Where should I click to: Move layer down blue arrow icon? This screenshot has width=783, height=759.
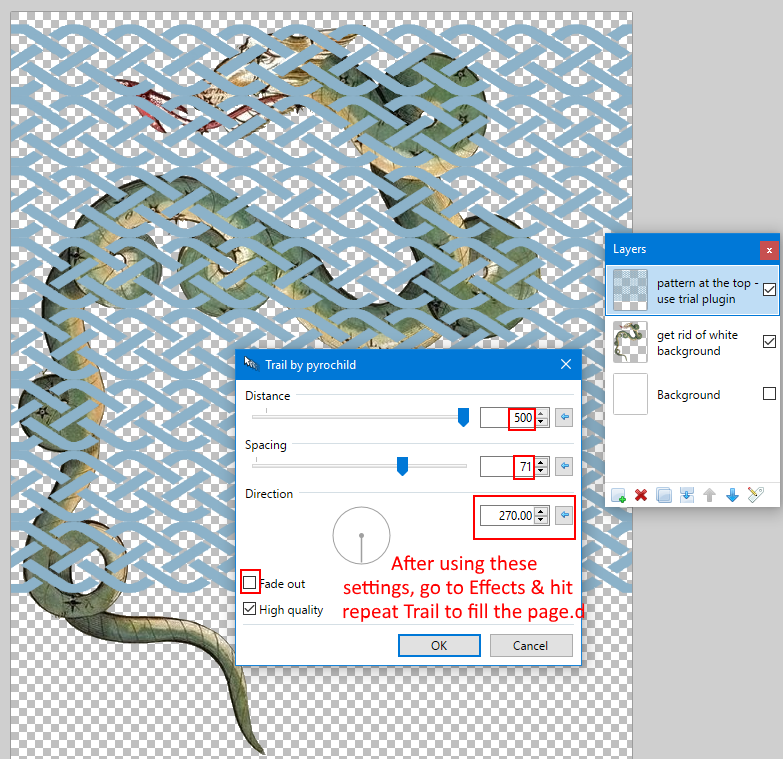pyautogui.click(x=732, y=495)
